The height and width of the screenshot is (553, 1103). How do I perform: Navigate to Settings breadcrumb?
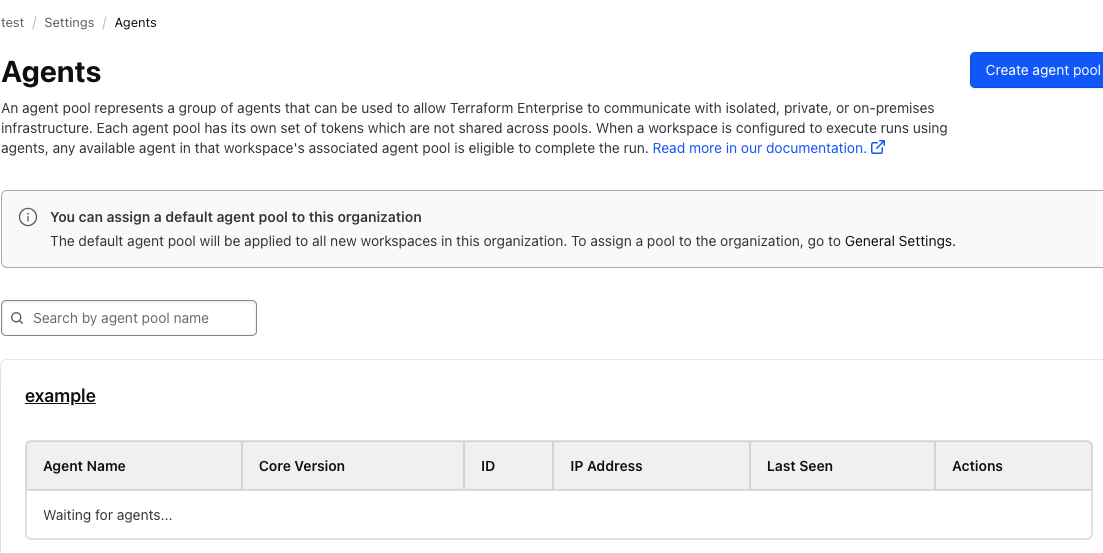click(69, 22)
